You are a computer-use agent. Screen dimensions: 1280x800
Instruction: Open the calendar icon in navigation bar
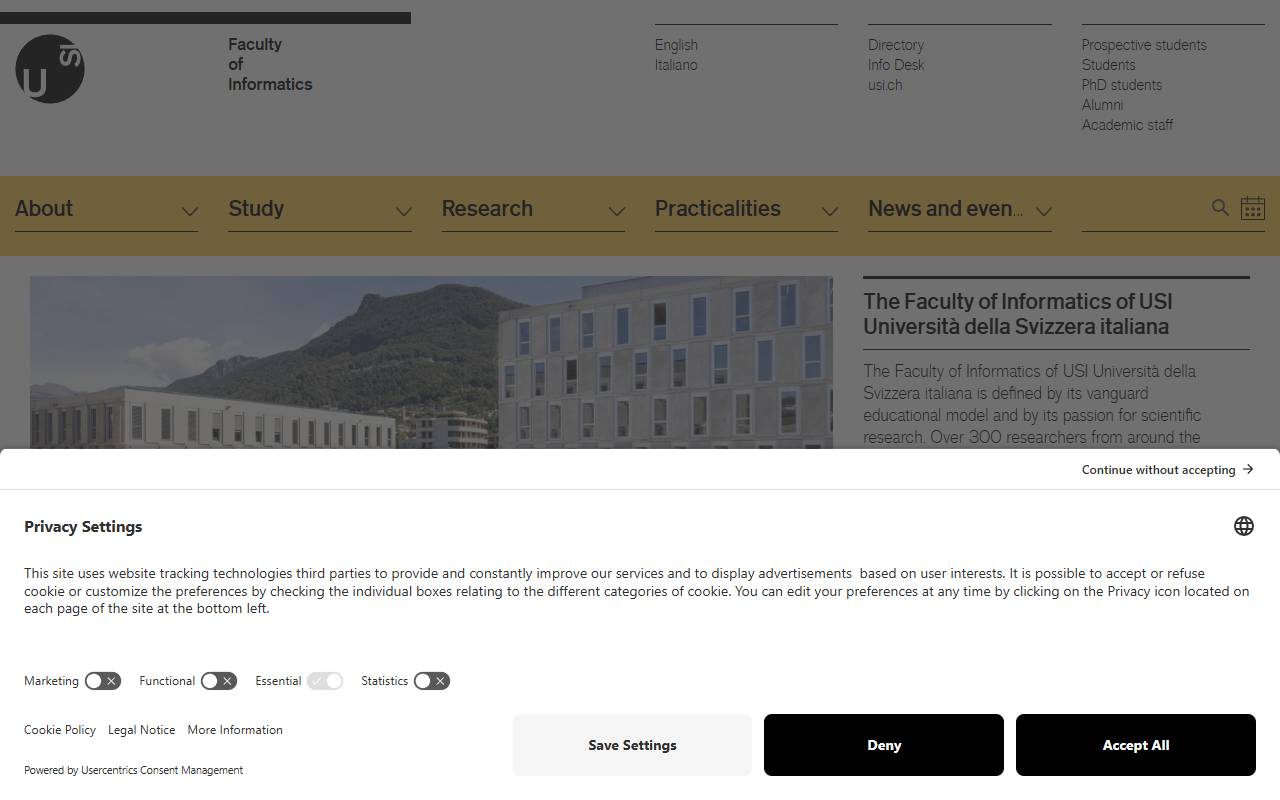coord(1253,208)
